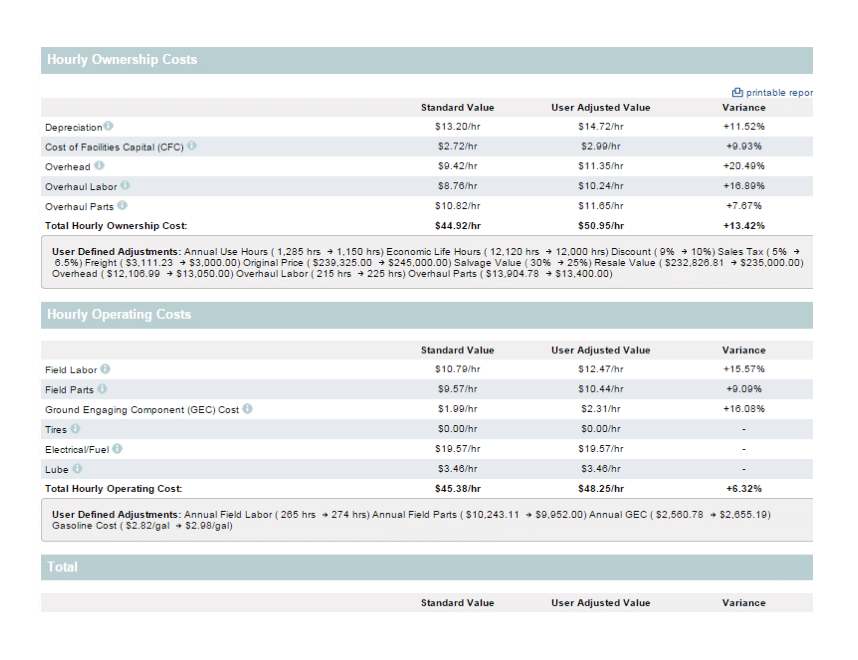The width and height of the screenshot is (858, 660).
Task: Click the Field Parts info icon
Action: point(102,389)
